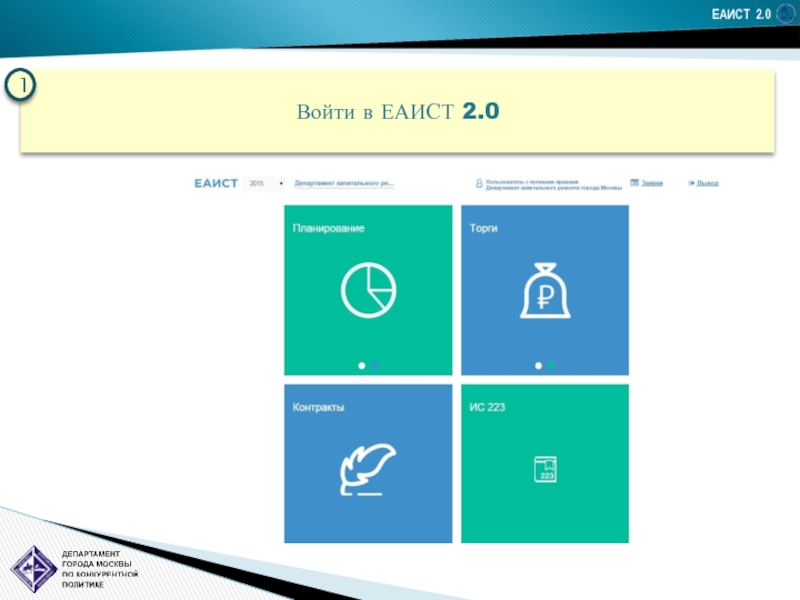Click the Департамент капитального ремонта города Москвы user subtitle
Screen dimensions: 800x600
(554, 188)
